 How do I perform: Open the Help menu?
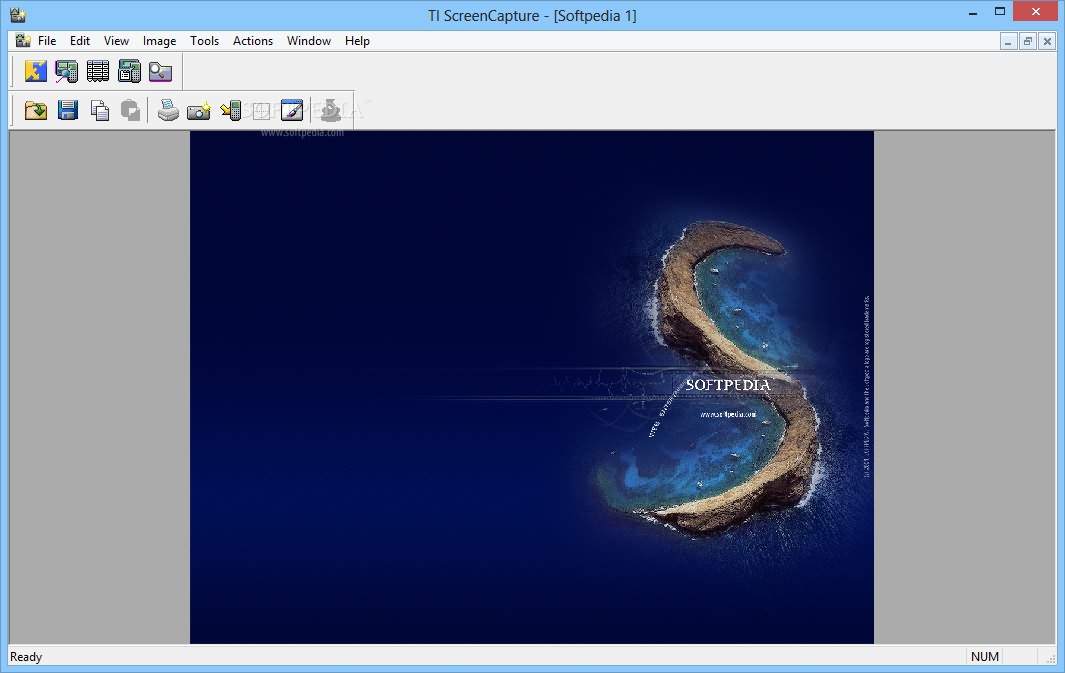click(x=357, y=41)
